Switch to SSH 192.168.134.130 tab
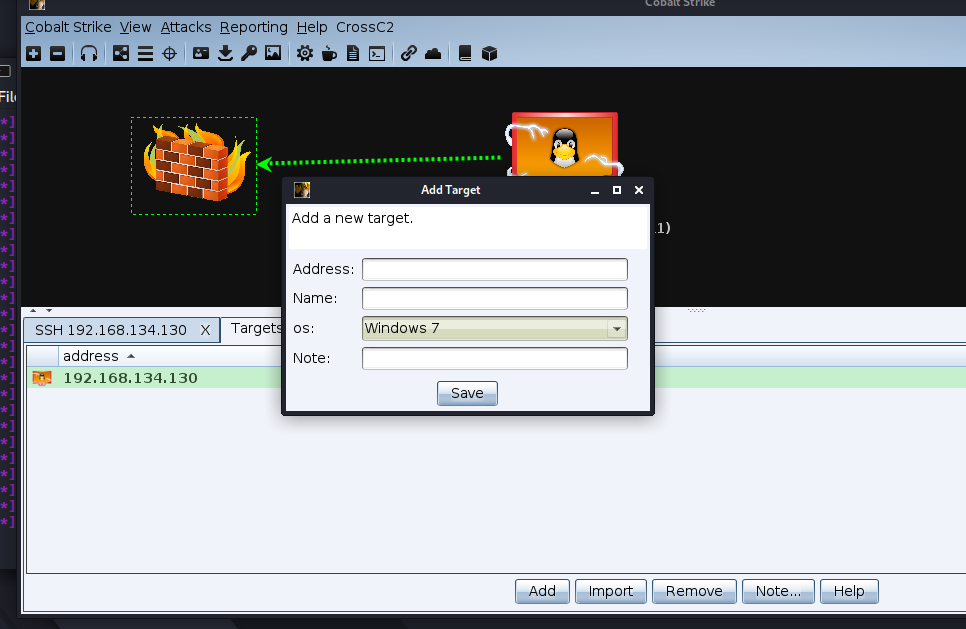This screenshot has width=966, height=629. tap(111, 330)
